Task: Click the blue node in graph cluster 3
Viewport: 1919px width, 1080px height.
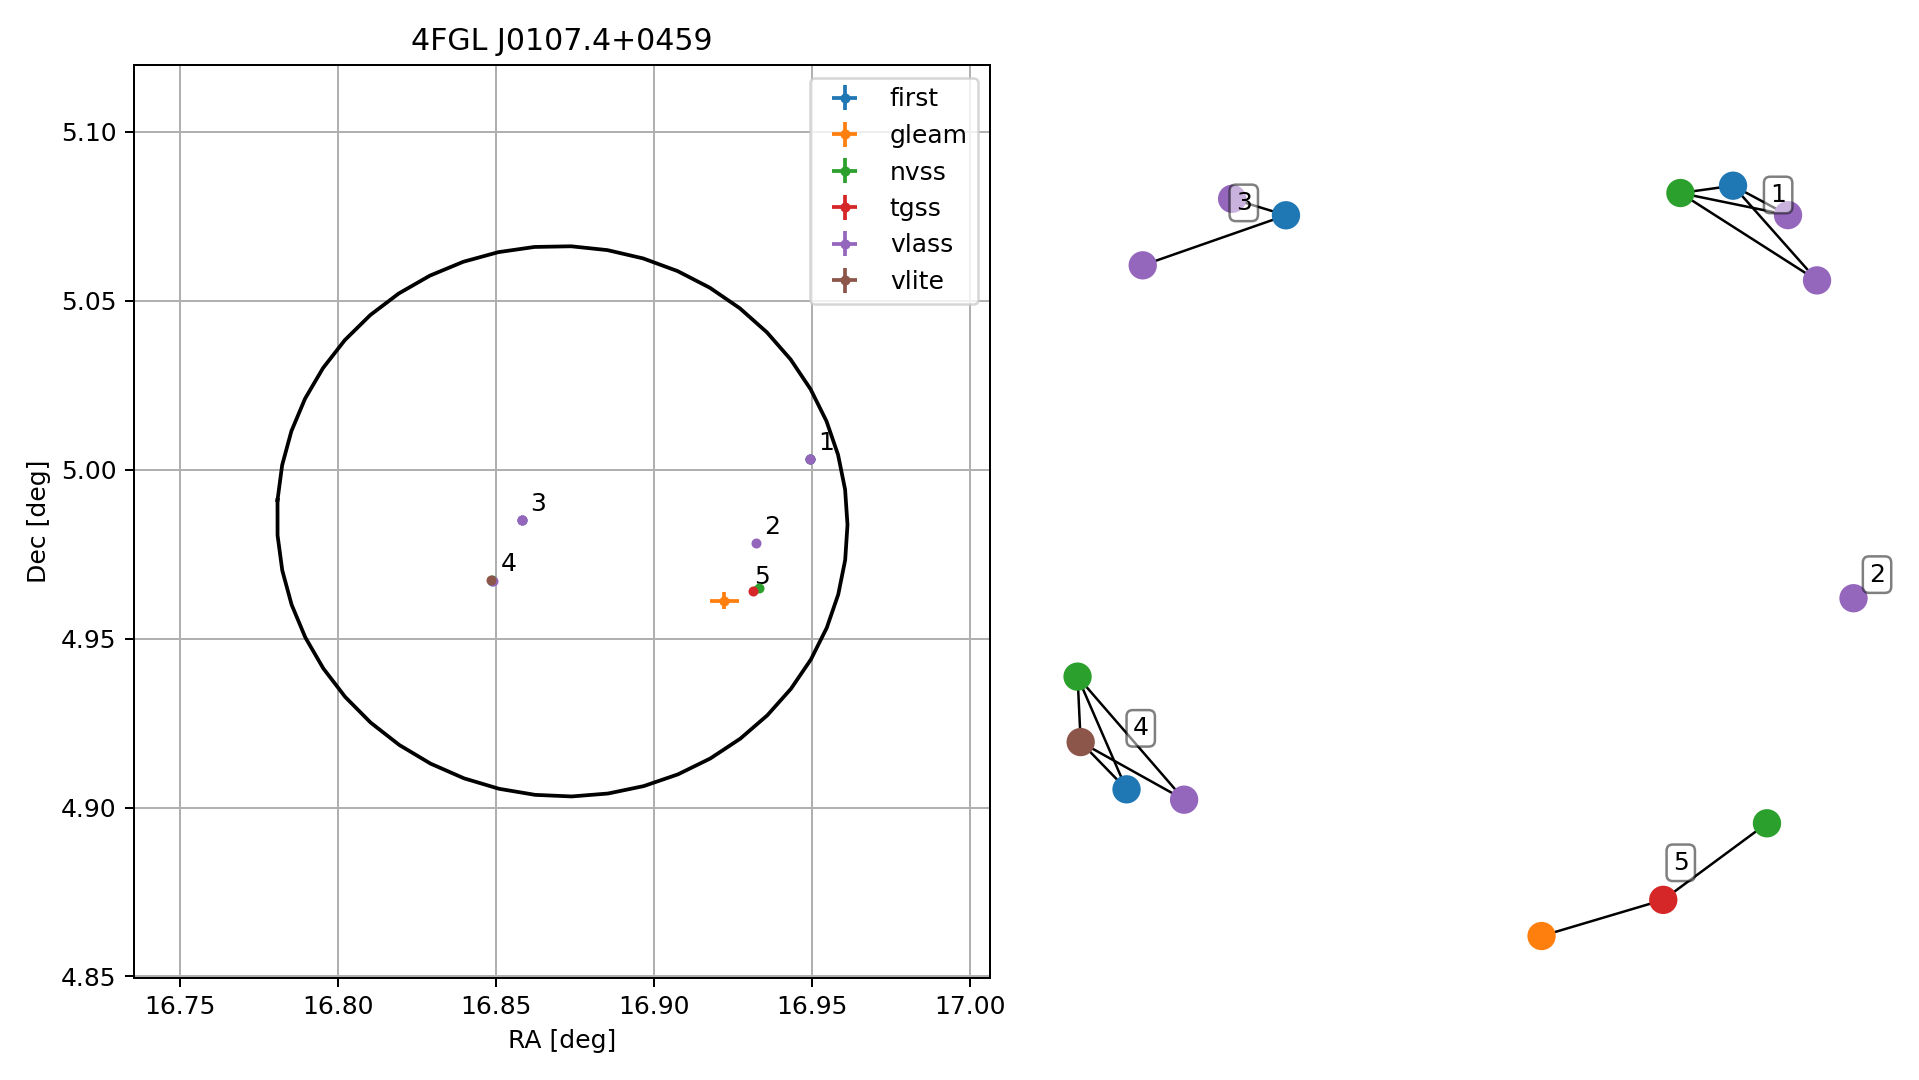Action: 1286,215
